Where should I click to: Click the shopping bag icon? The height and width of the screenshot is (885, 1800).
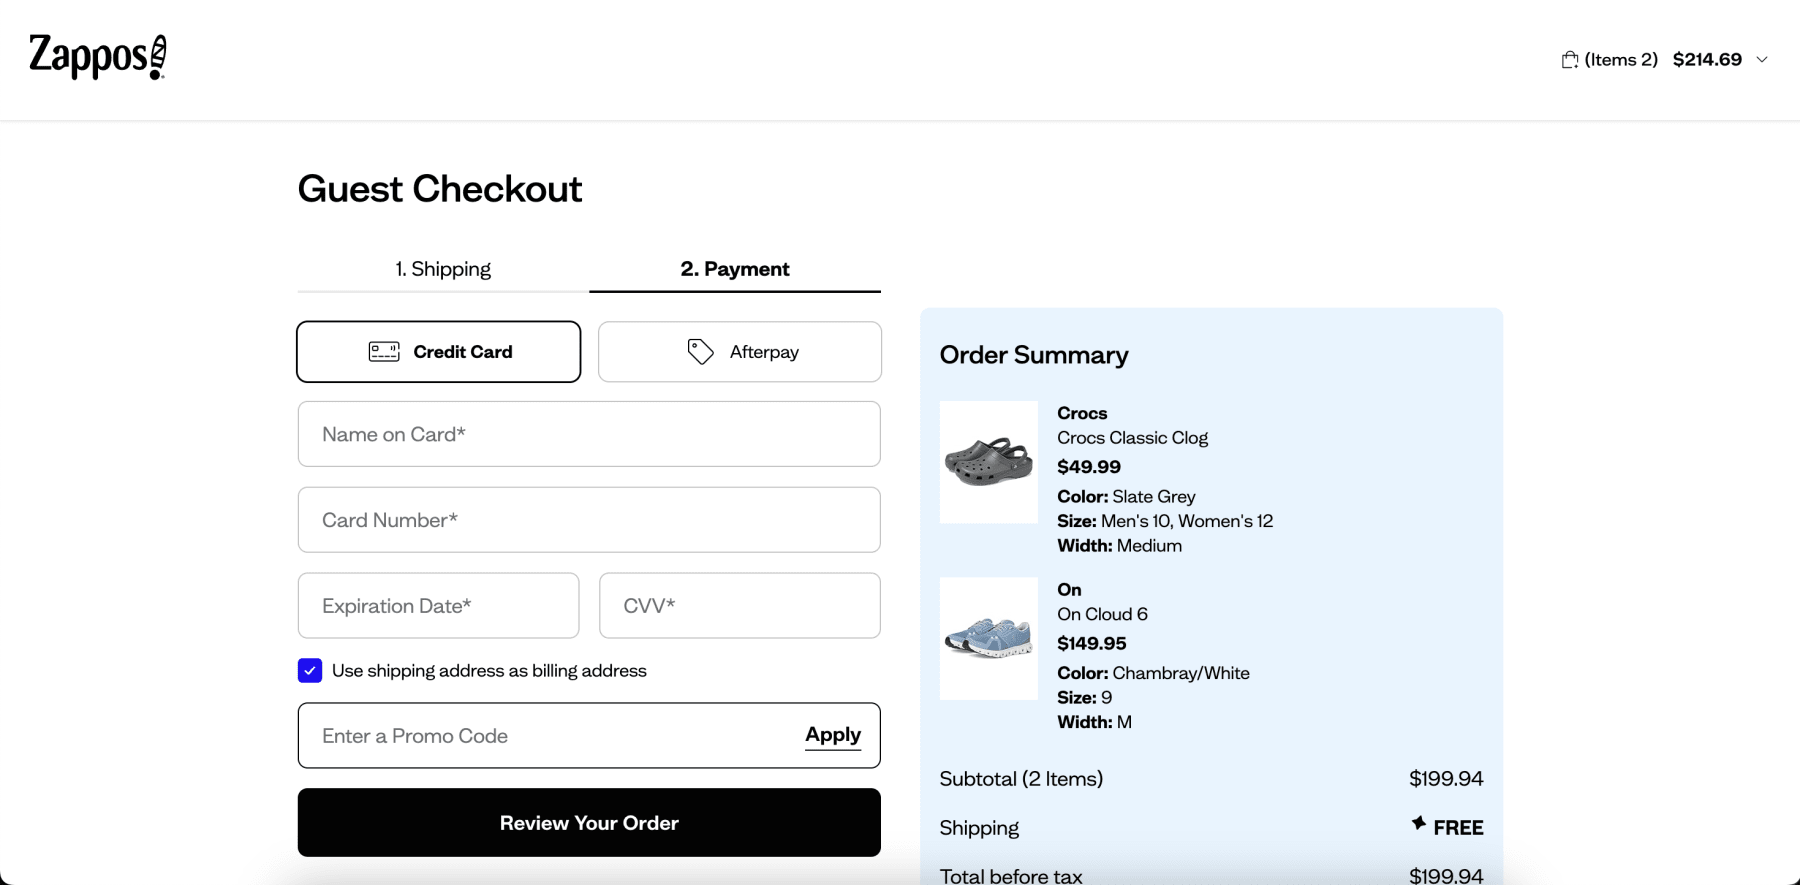tap(1570, 60)
